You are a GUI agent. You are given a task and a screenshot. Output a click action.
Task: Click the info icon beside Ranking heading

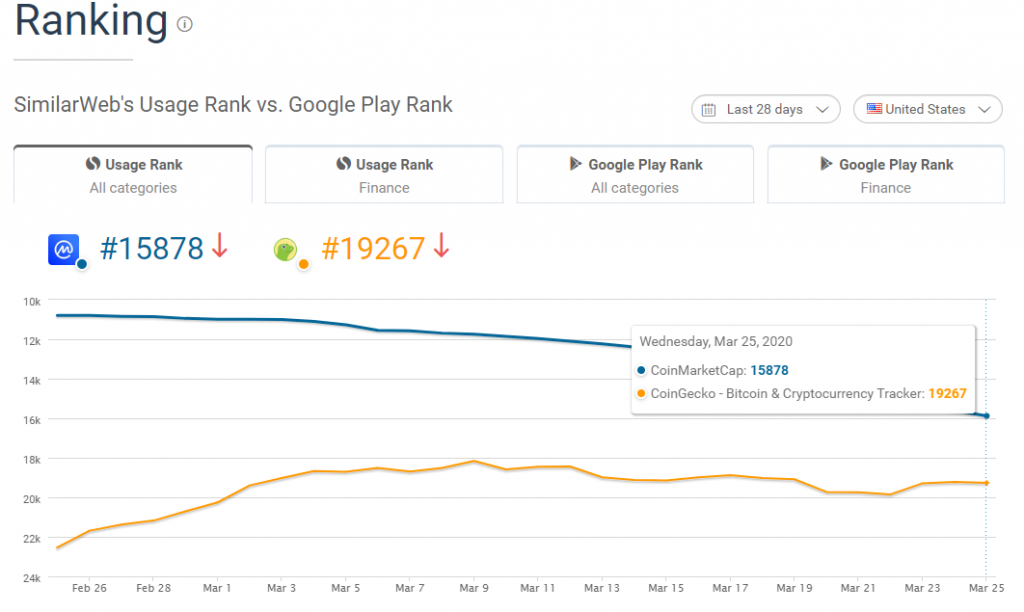[185, 25]
